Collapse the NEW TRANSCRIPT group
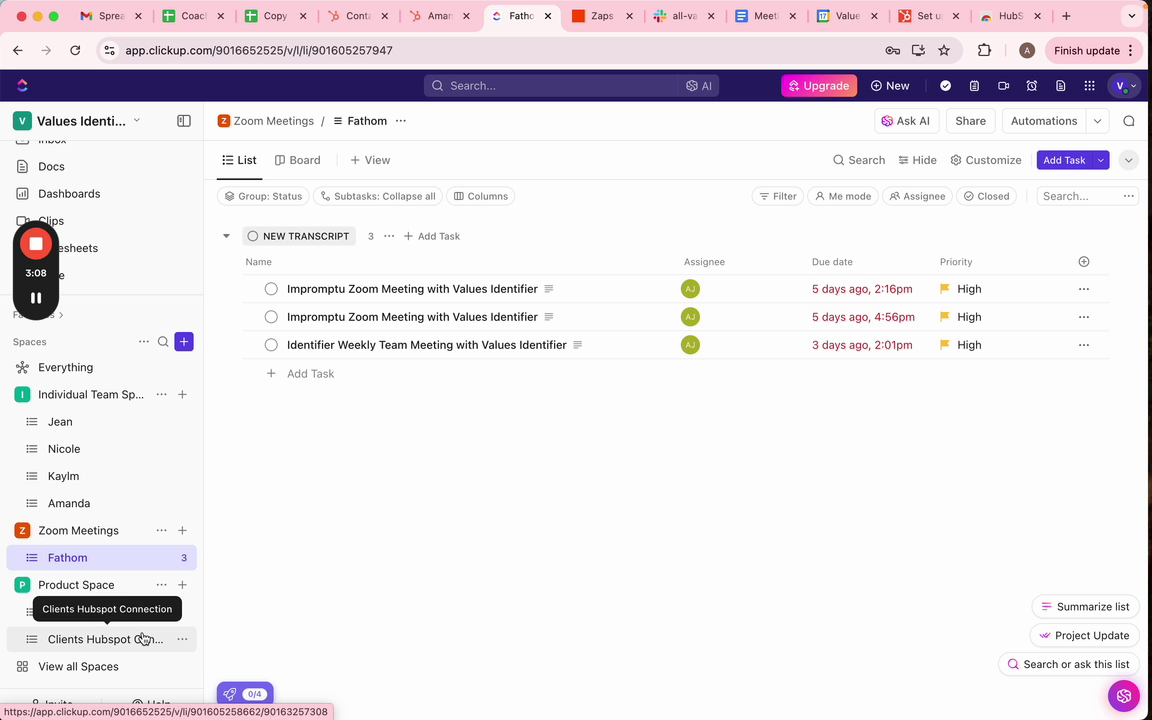This screenshot has width=1152, height=720. click(226, 236)
